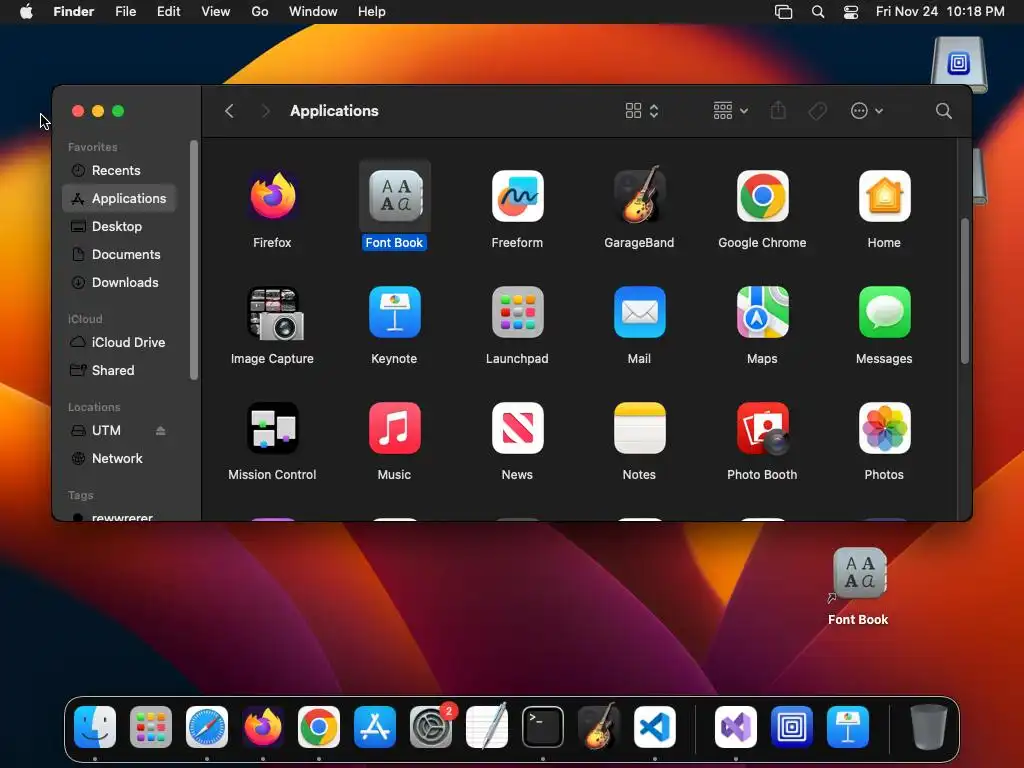Select the UTM location in sidebar
The height and width of the screenshot is (768, 1024).
click(106, 430)
